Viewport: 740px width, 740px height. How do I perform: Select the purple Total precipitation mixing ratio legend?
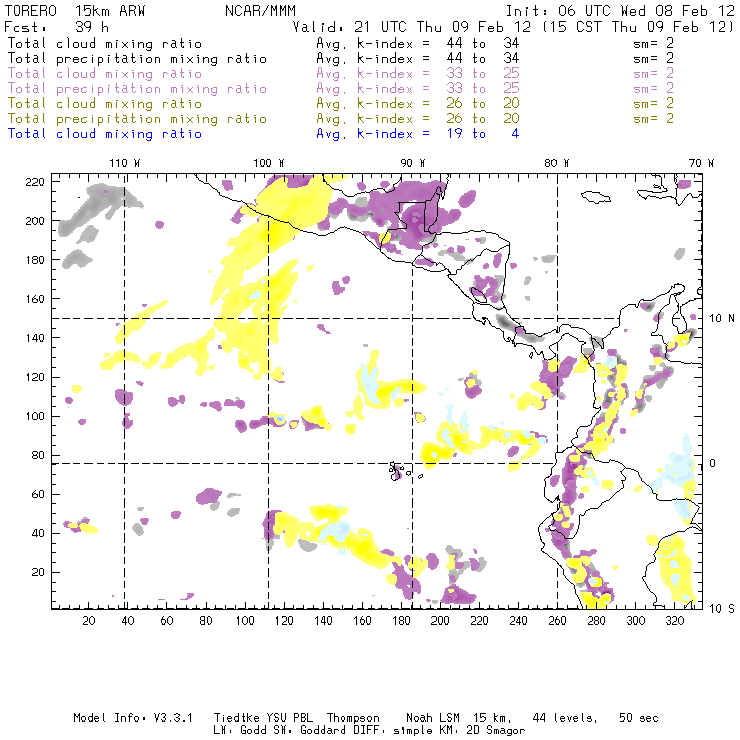137,88
